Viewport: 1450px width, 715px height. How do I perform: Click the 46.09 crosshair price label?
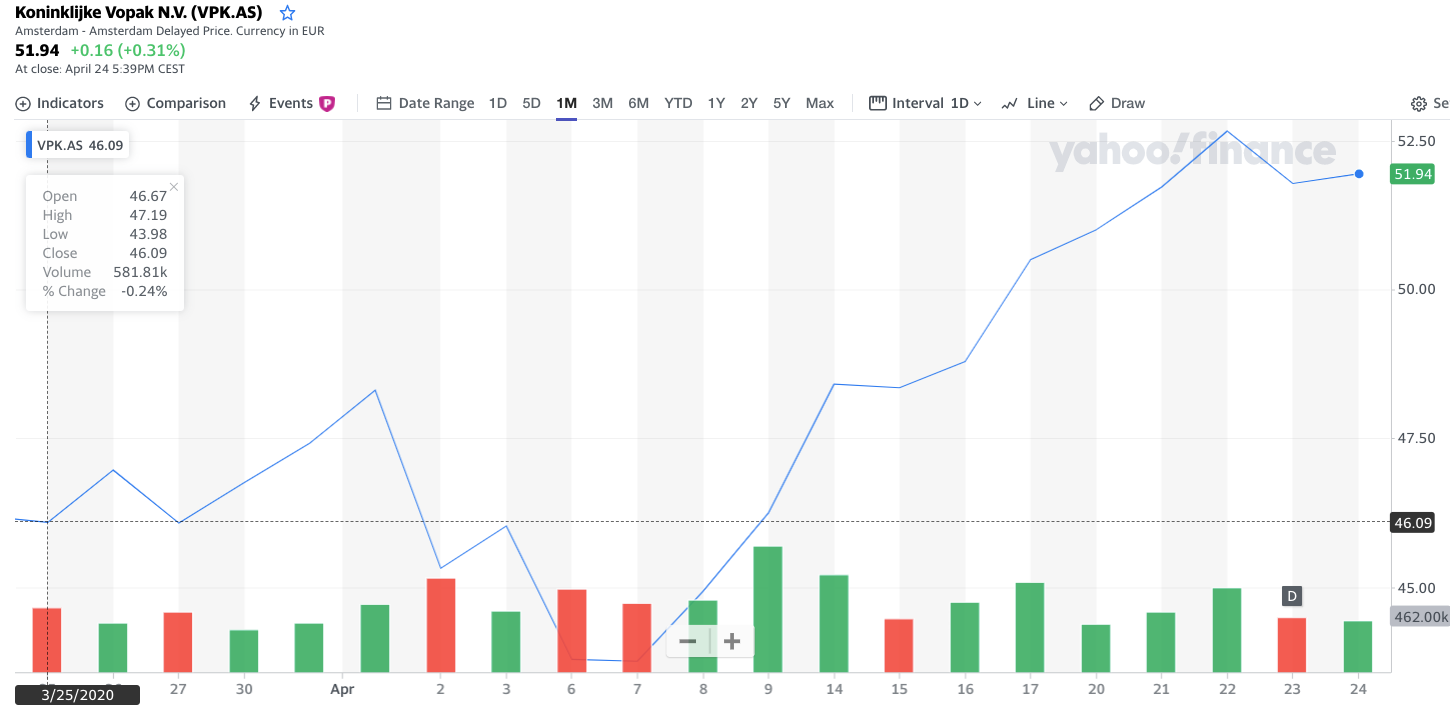pos(1413,522)
